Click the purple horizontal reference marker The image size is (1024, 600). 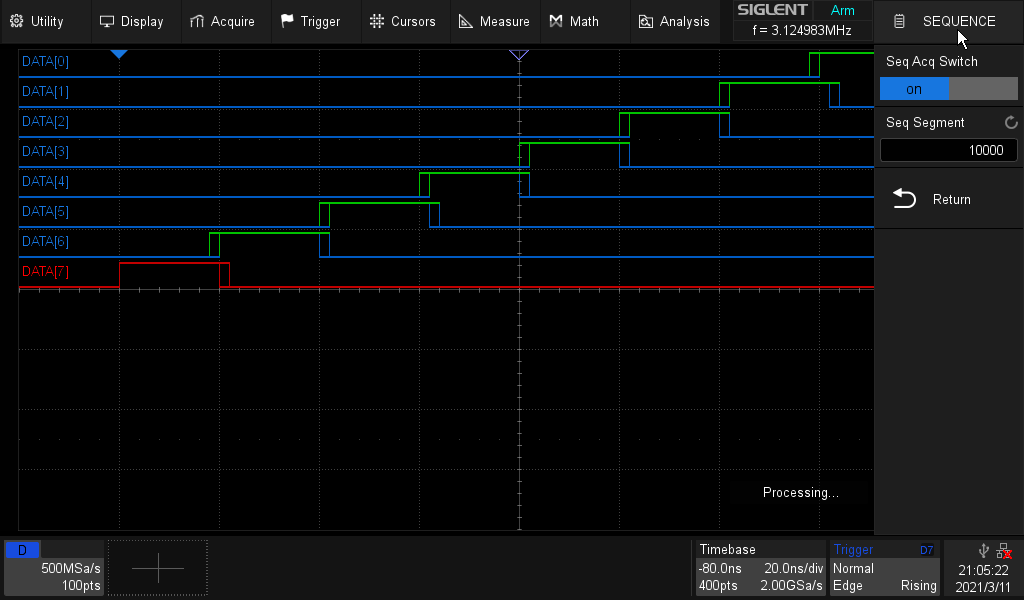[x=519, y=55]
